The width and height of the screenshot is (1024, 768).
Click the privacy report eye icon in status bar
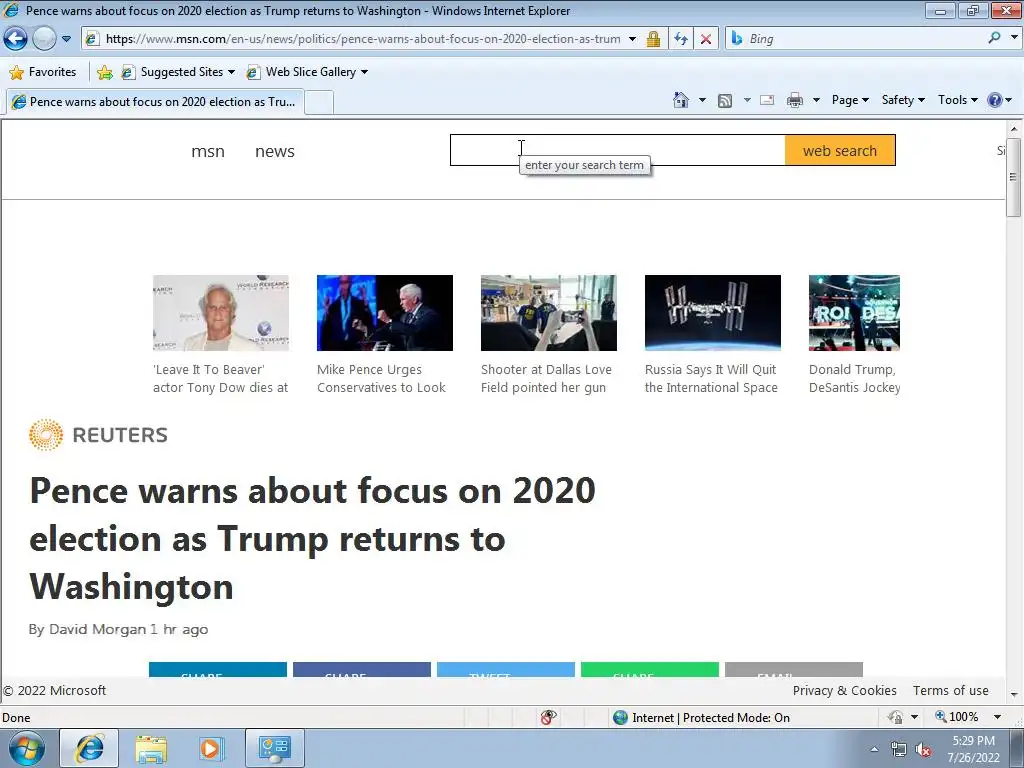coord(549,718)
